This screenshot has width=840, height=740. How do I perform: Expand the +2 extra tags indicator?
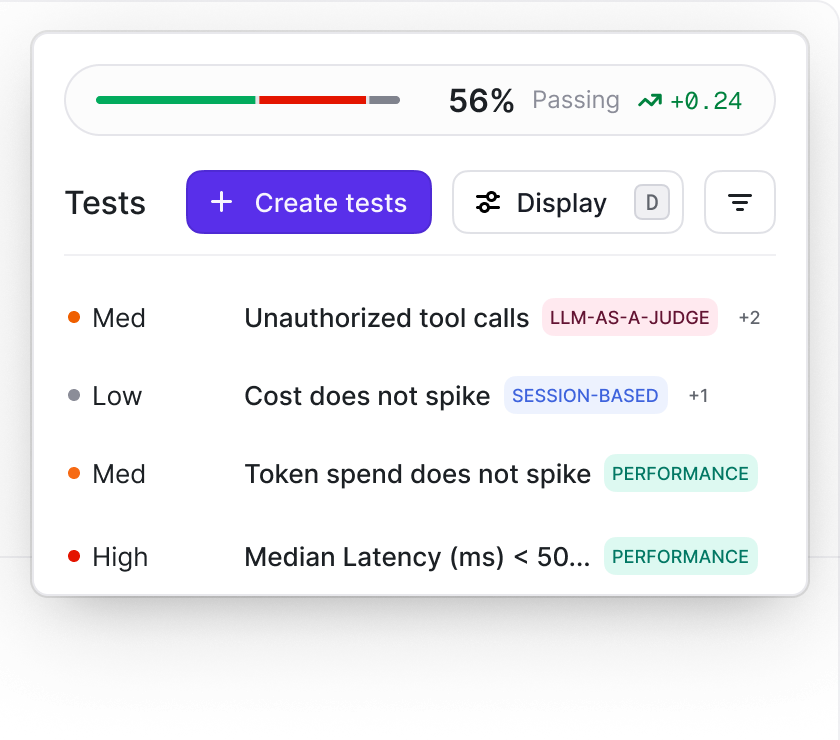749,318
